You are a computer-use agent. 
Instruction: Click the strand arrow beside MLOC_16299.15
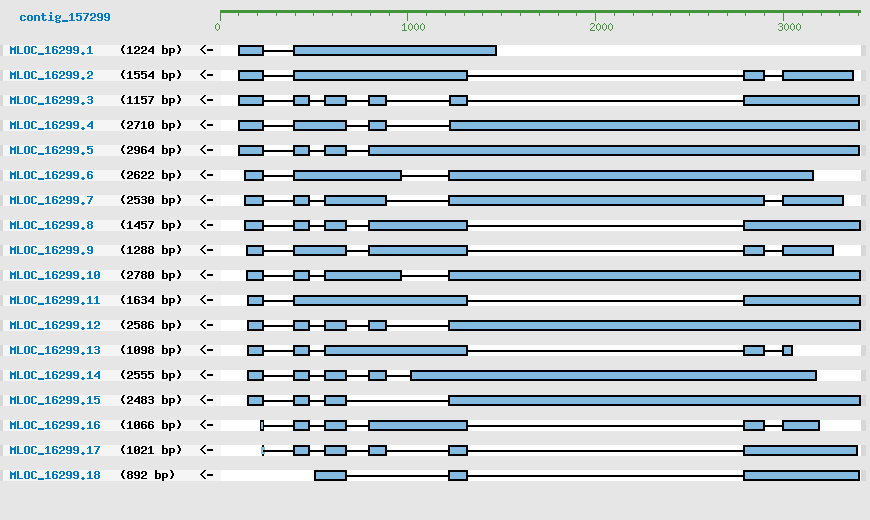point(206,400)
